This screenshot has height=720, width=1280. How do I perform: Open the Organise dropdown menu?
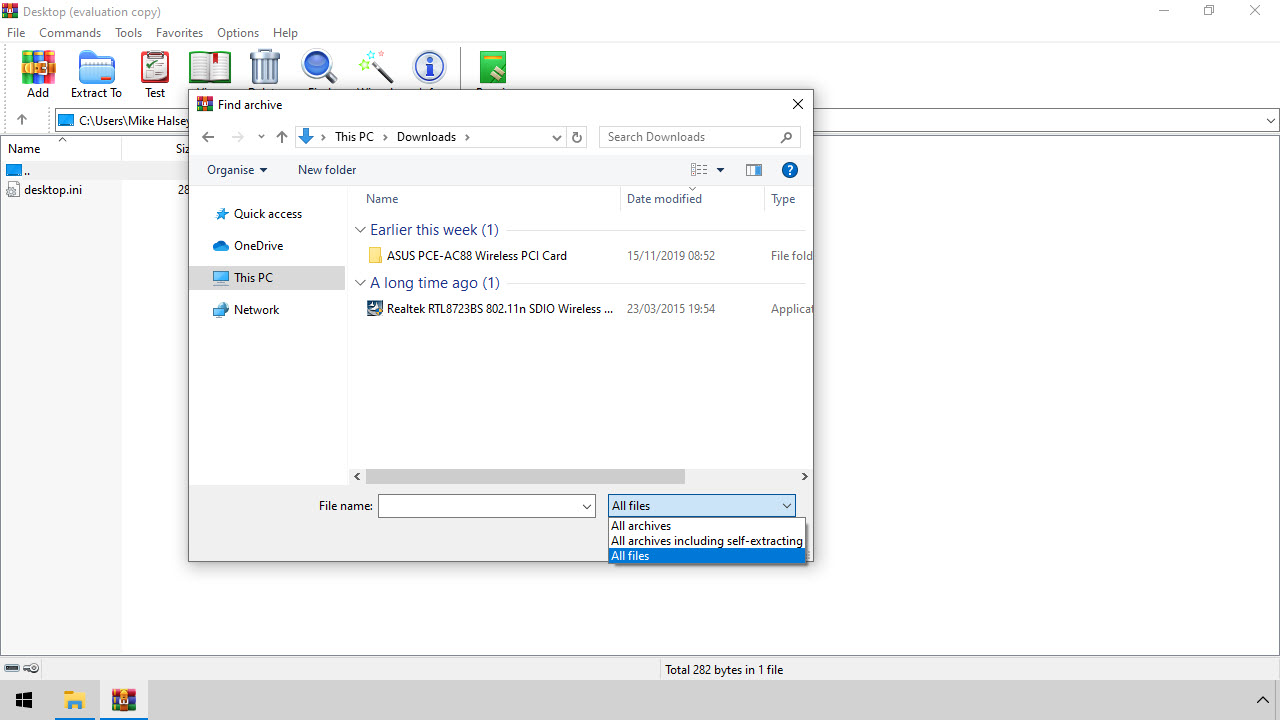(x=237, y=170)
